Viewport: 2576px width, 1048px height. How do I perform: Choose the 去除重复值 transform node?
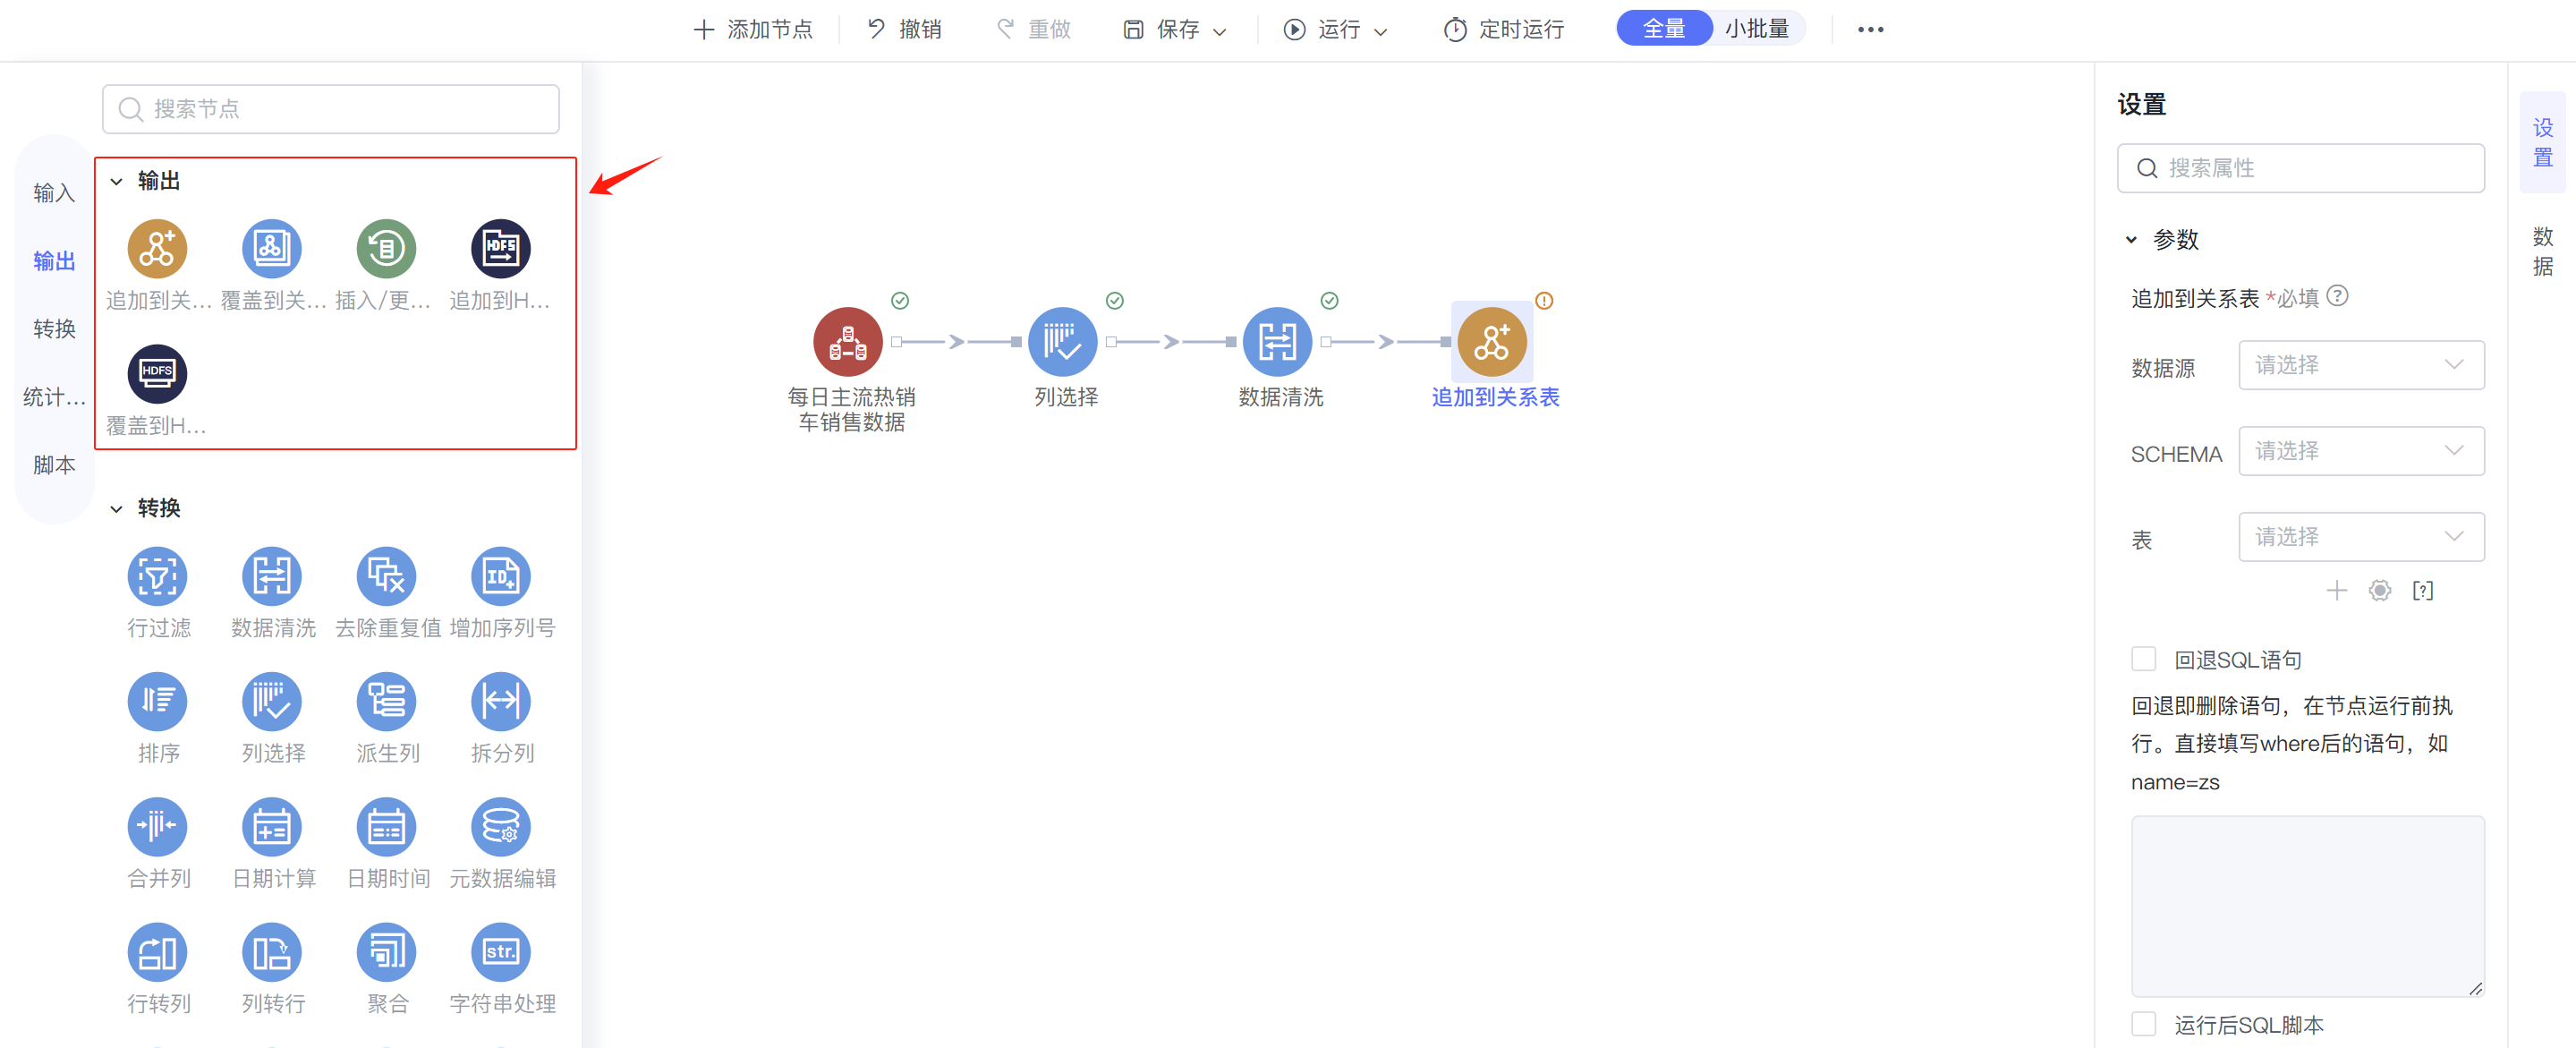click(x=386, y=576)
